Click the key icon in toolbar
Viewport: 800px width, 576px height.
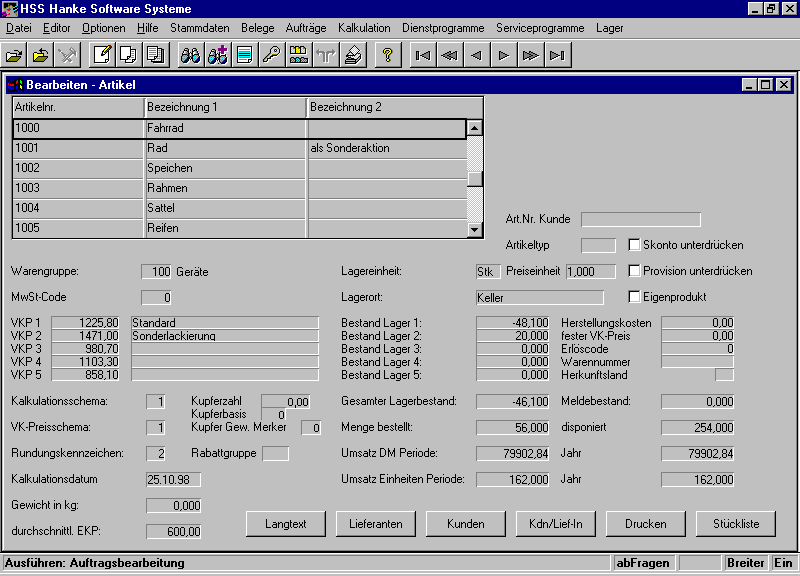(x=271, y=55)
